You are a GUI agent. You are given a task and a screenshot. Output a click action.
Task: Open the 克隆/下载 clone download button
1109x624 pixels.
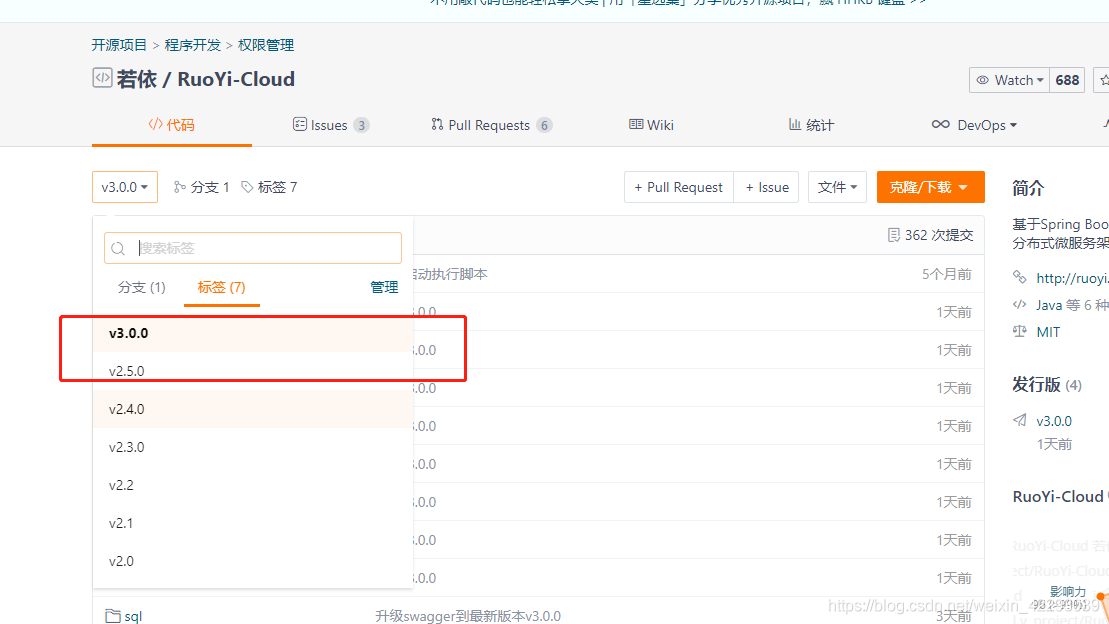[x=931, y=187]
